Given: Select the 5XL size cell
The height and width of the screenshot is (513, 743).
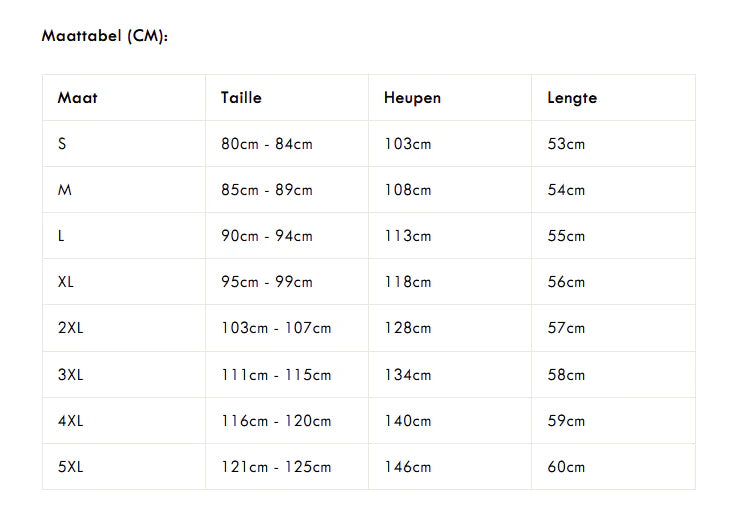Looking at the screenshot, I should 70,467.
